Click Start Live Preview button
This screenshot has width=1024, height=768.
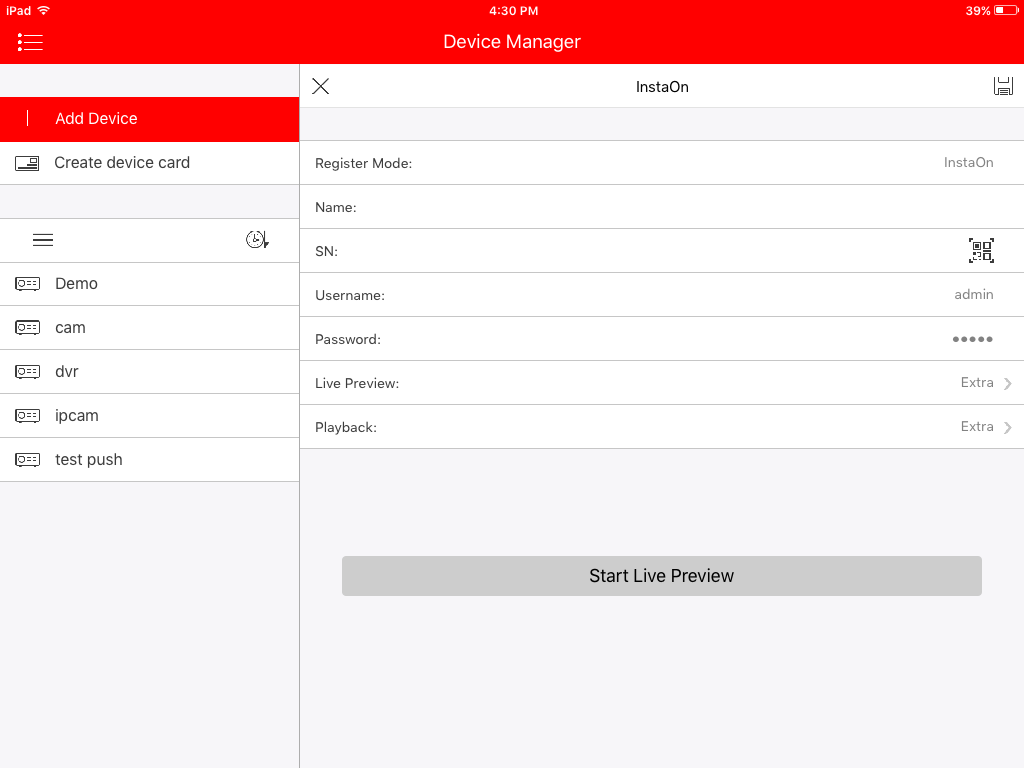tap(662, 576)
